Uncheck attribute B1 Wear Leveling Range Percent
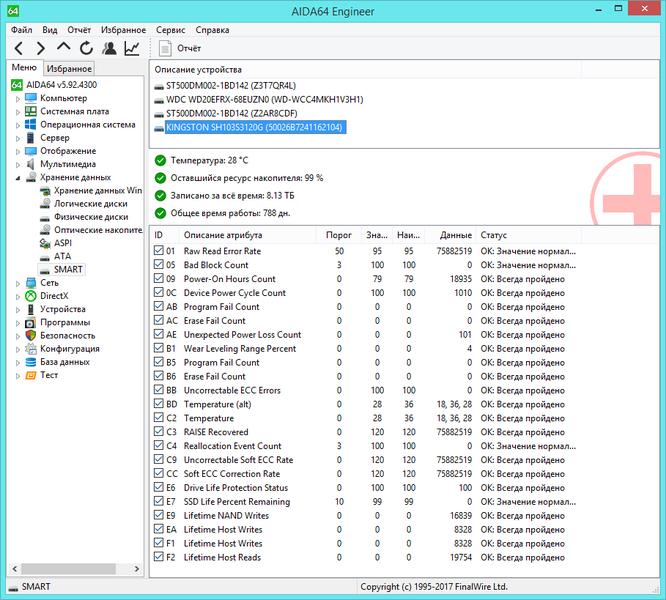The height and width of the screenshot is (600, 666). tap(159, 348)
